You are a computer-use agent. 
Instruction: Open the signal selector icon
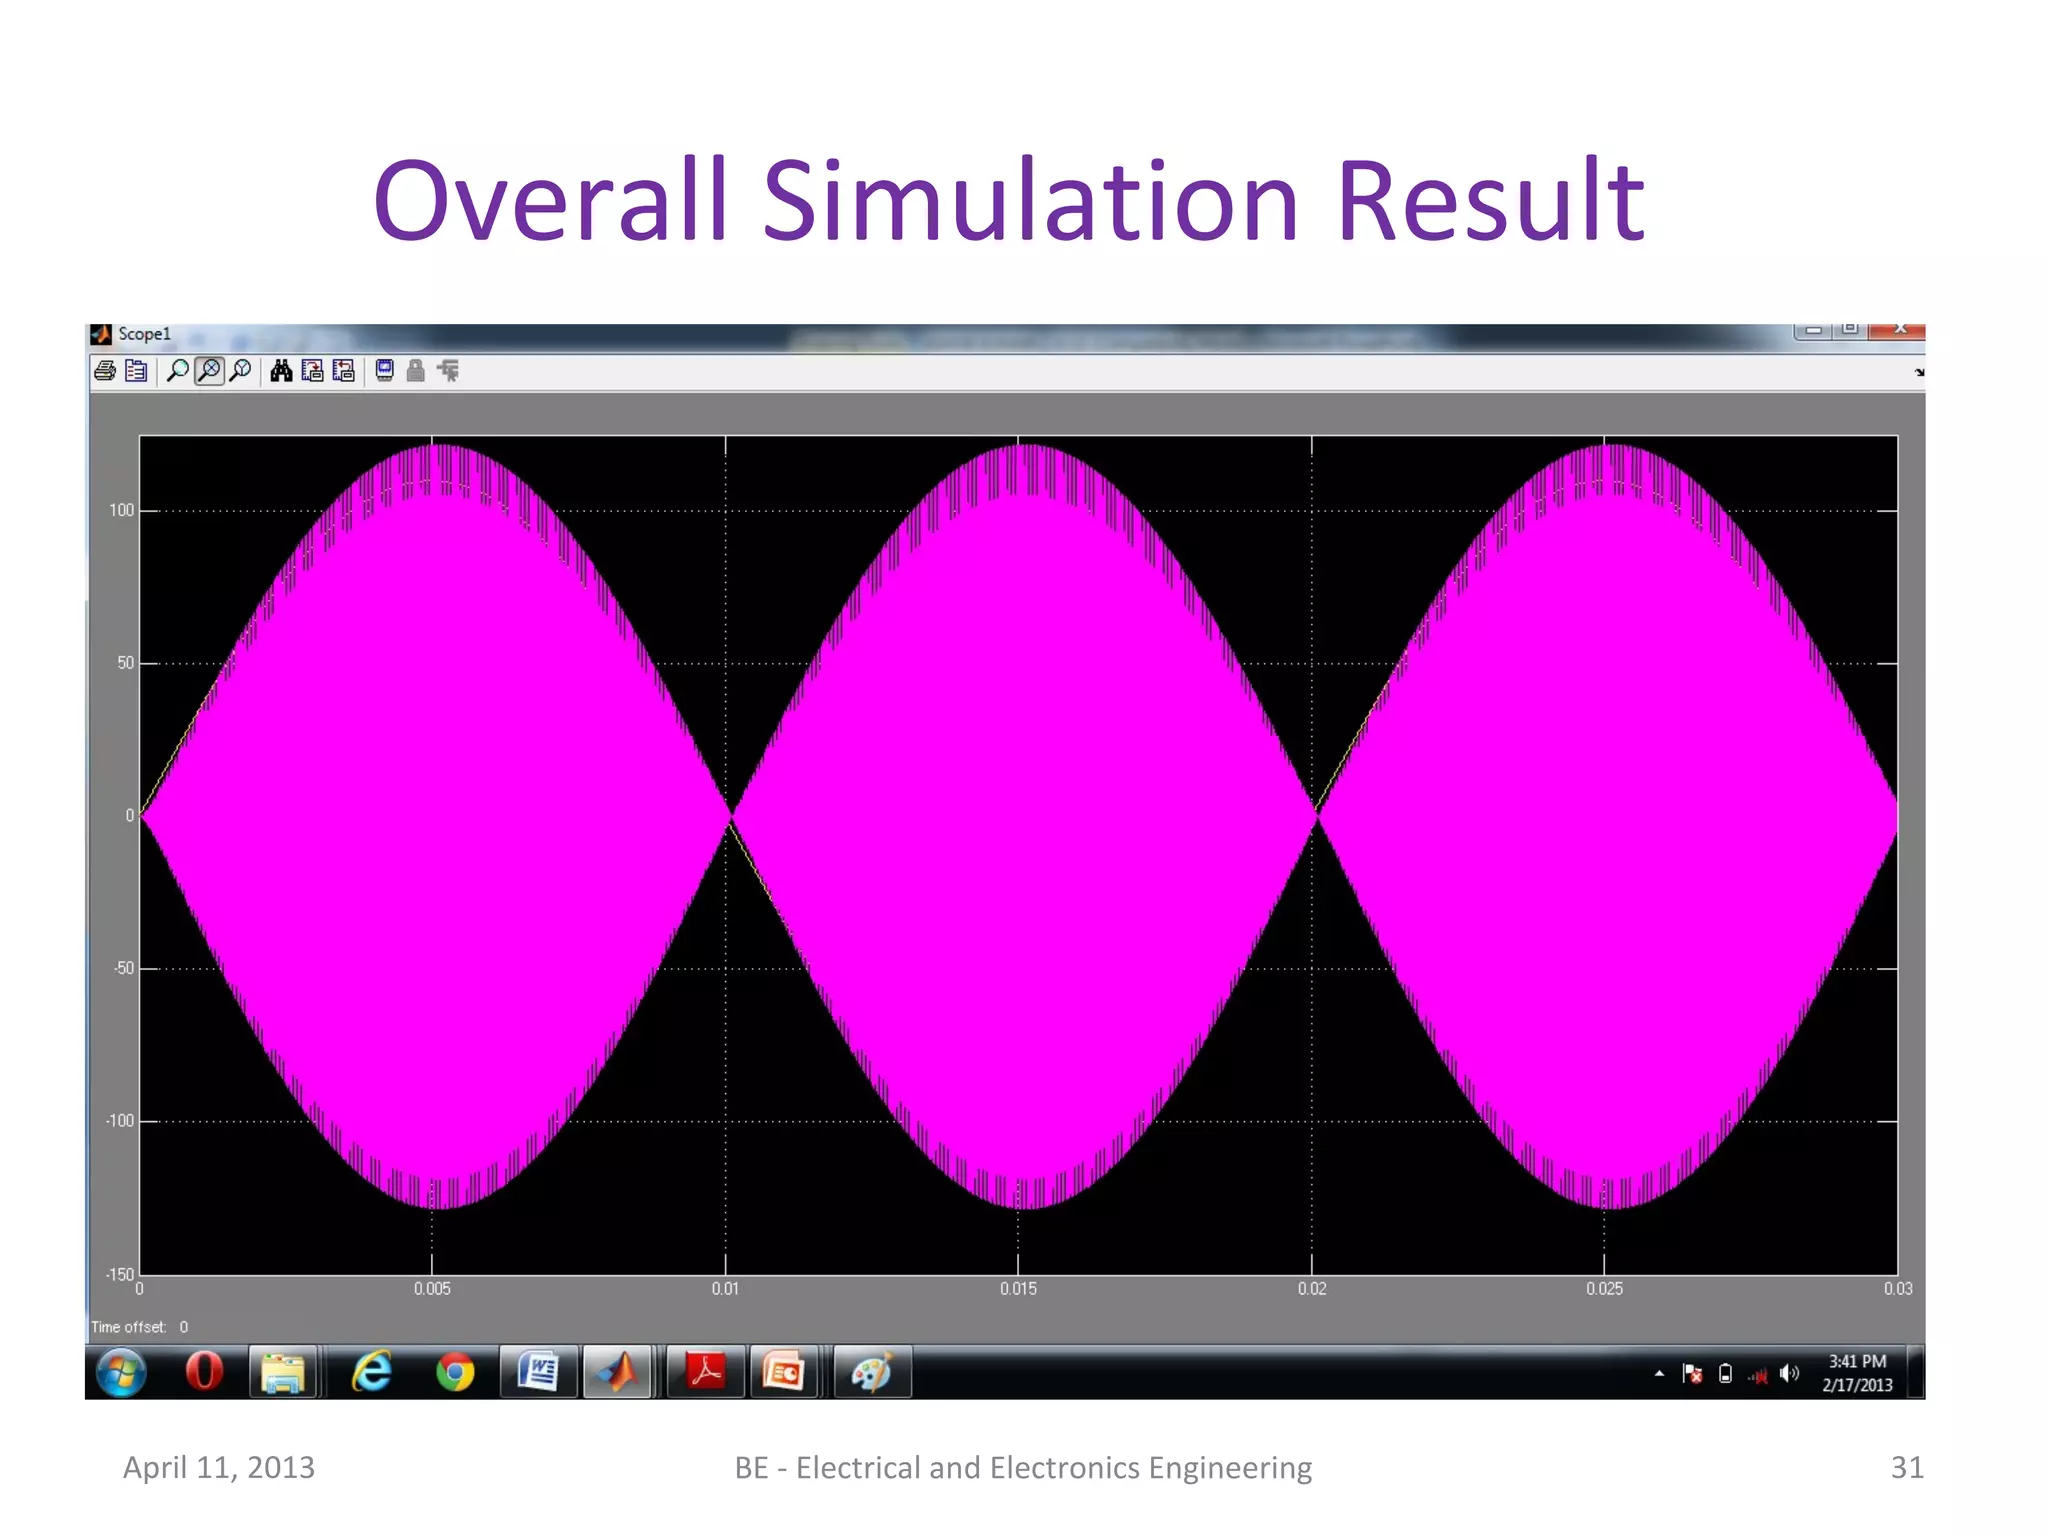[448, 372]
